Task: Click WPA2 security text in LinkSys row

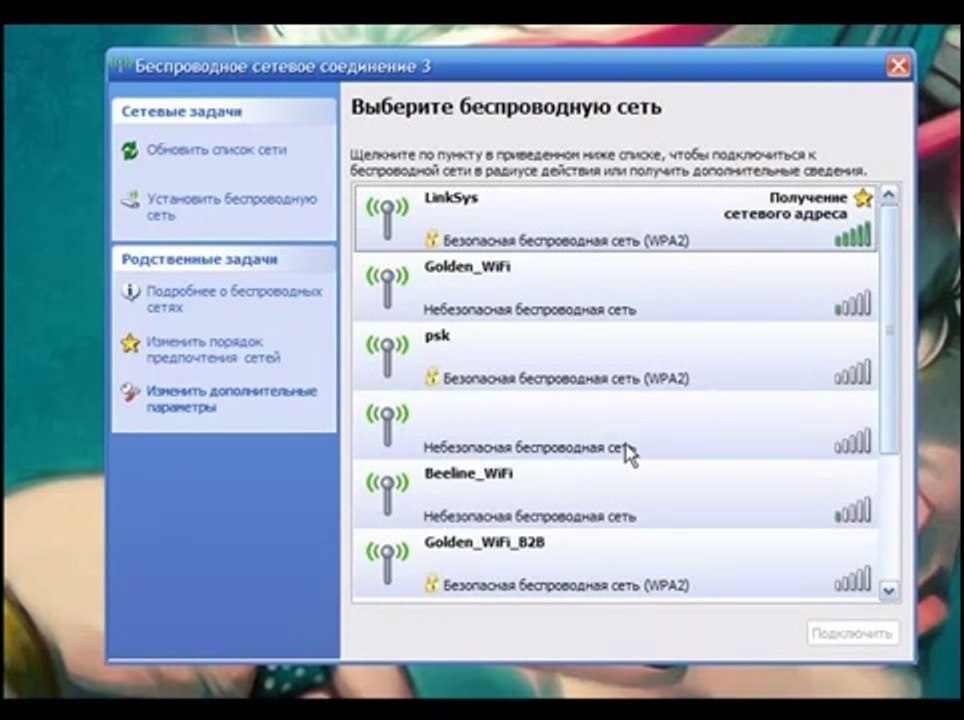Action: tap(566, 241)
